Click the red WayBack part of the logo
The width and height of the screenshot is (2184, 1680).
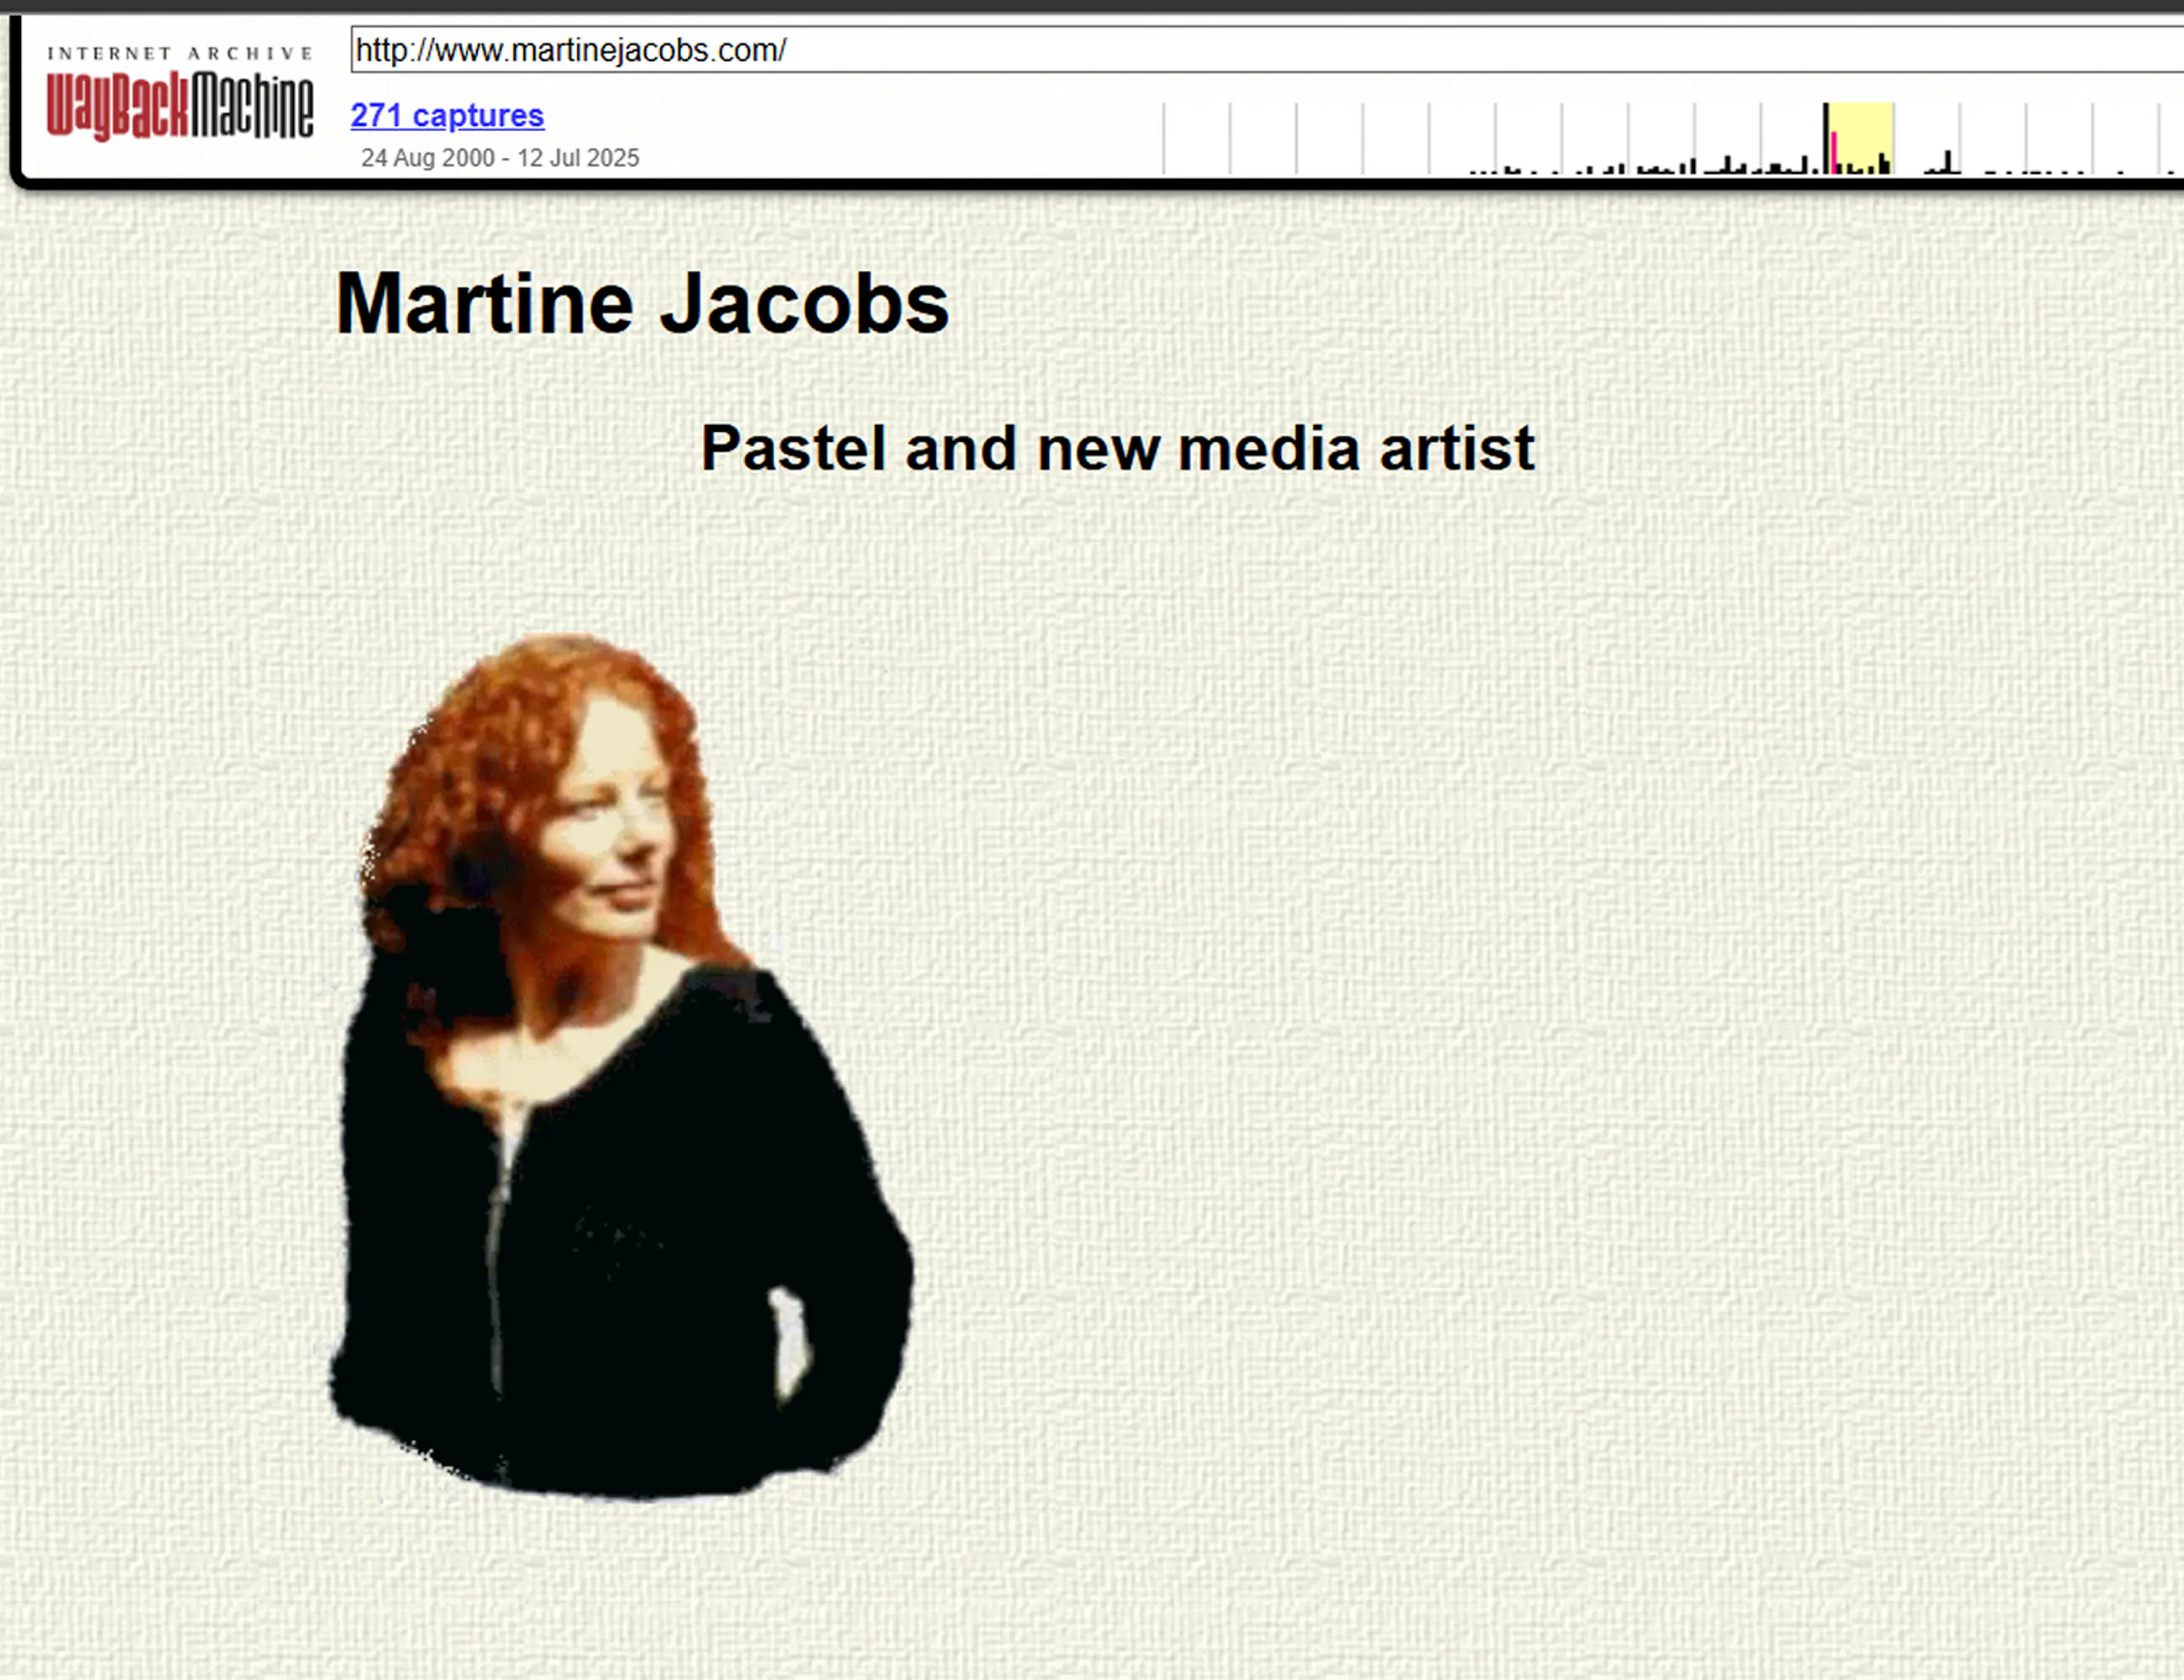116,105
